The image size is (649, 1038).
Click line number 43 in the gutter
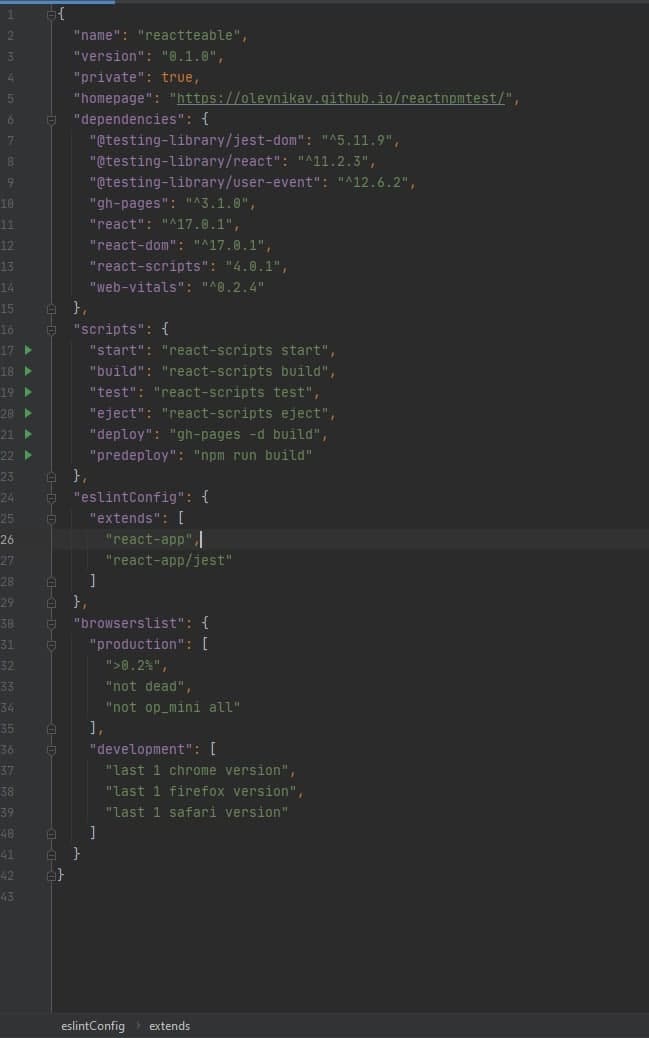coord(7,896)
